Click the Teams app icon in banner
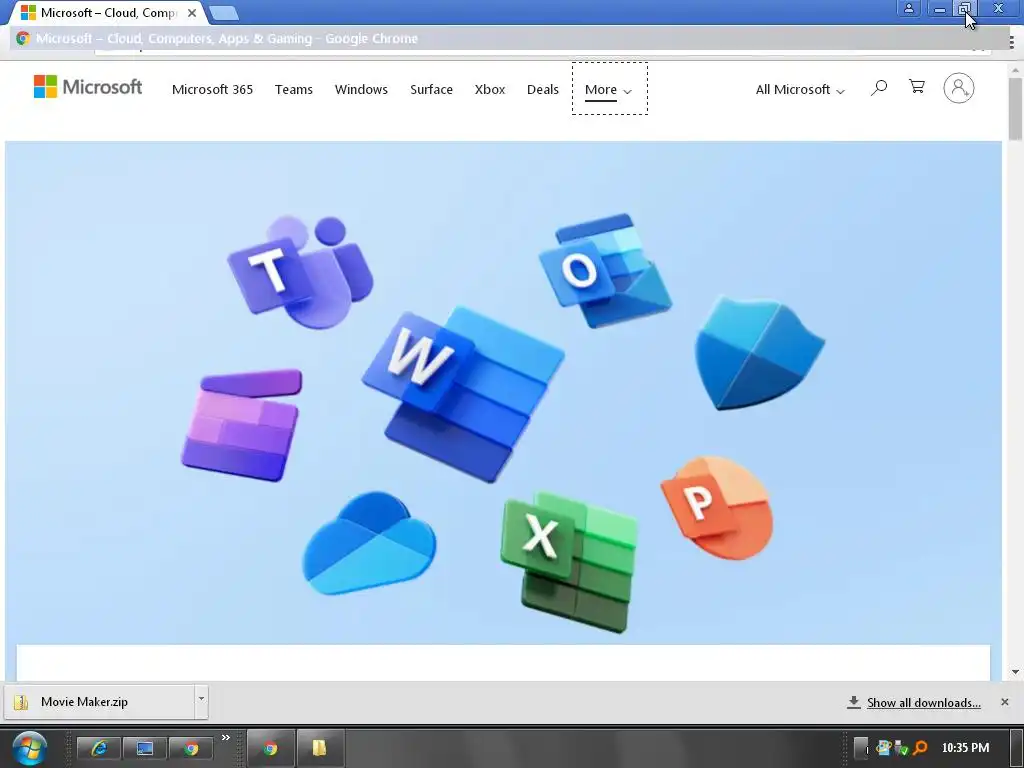This screenshot has height=768, width=1024. tap(301, 271)
